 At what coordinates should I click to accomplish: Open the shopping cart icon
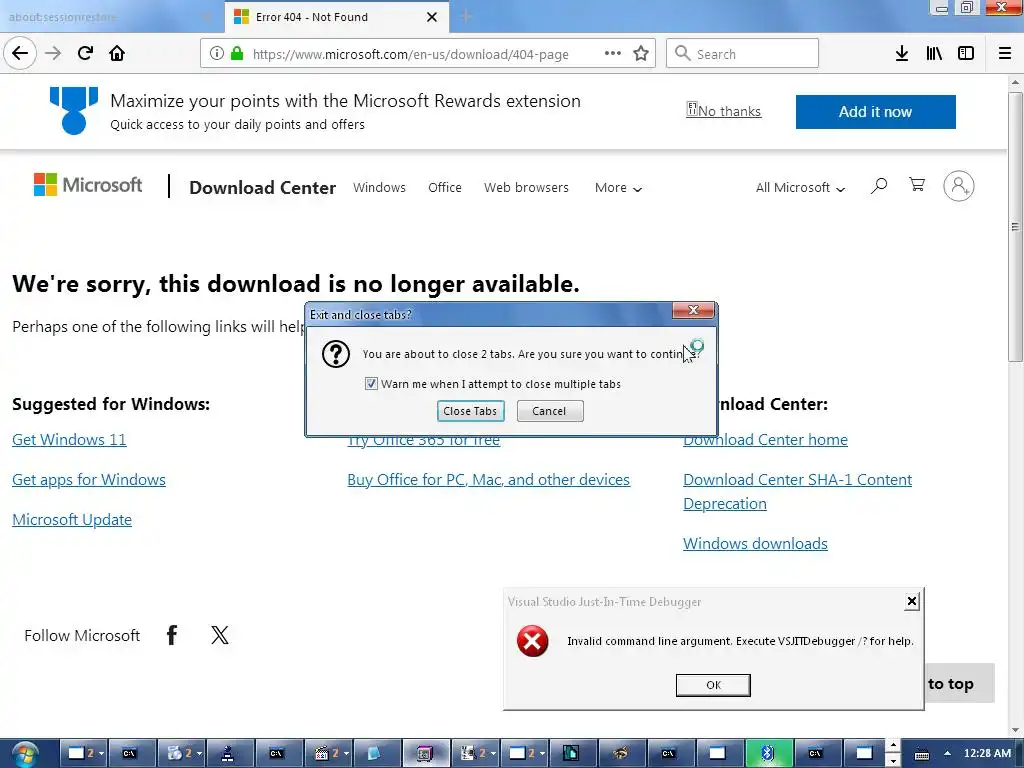[x=917, y=185]
